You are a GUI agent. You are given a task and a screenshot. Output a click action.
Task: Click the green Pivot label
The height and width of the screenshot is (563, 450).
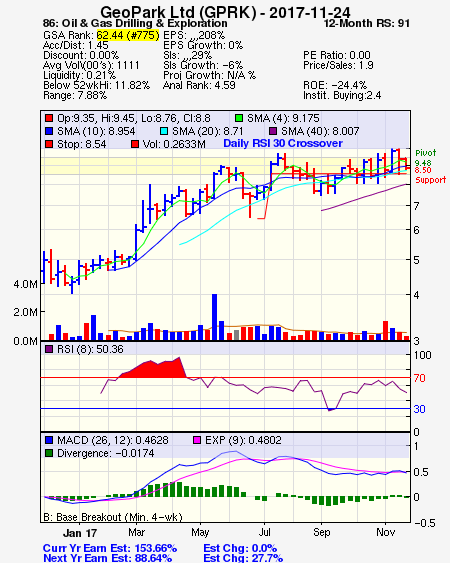tap(426, 153)
